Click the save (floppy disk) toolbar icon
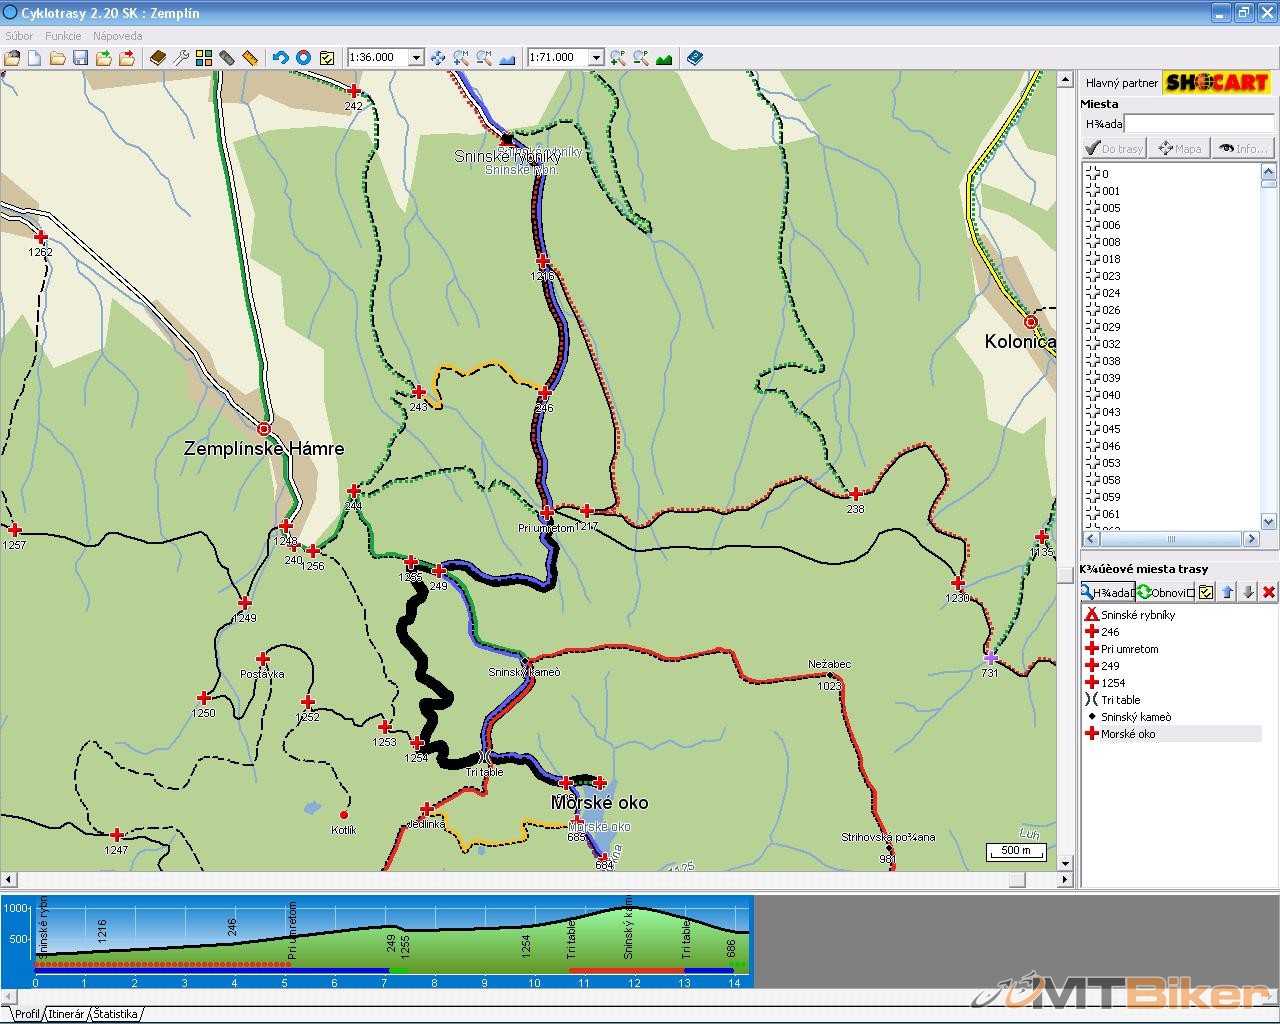Image resolution: width=1280 pixels, height=1024 pixels. tap(80, 58)
